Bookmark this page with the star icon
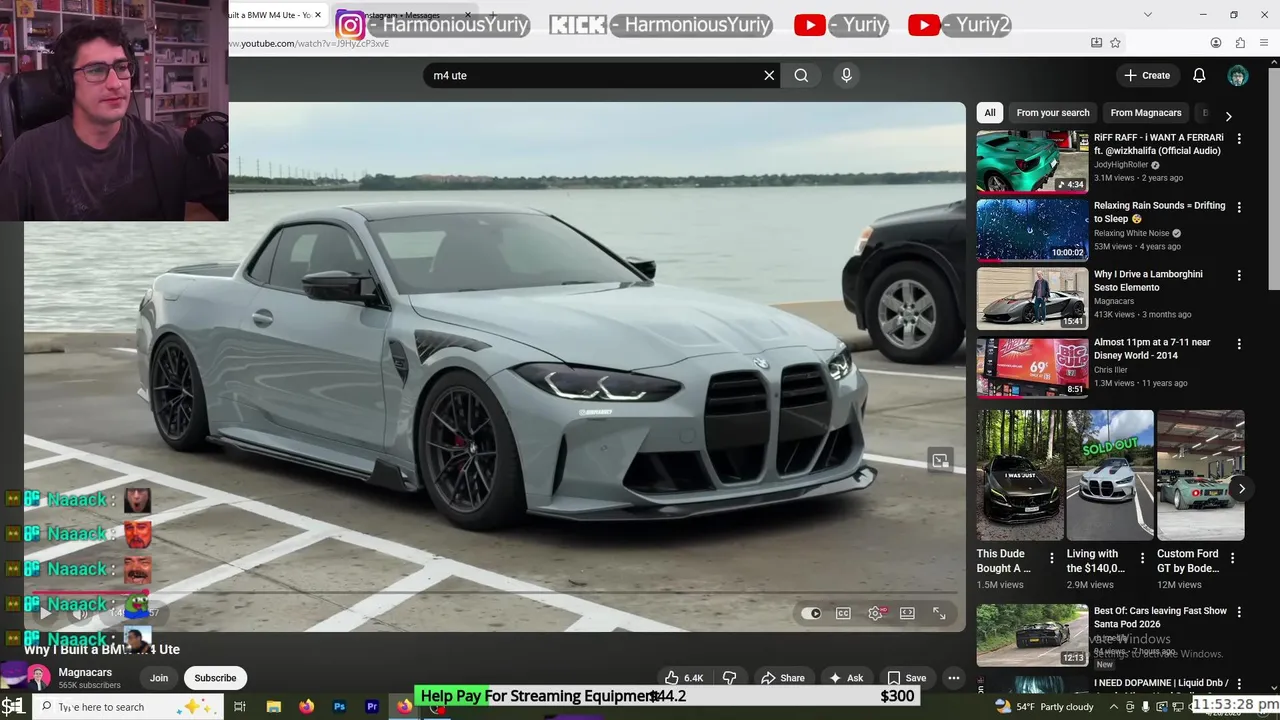The height and width of the screenshot is (720, 1280). point(1115,43)
